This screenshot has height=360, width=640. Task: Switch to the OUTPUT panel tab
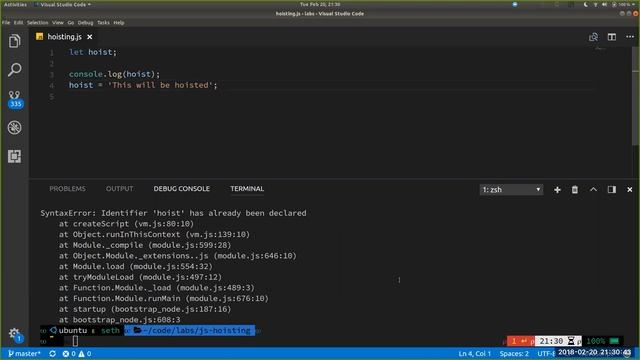119,189
